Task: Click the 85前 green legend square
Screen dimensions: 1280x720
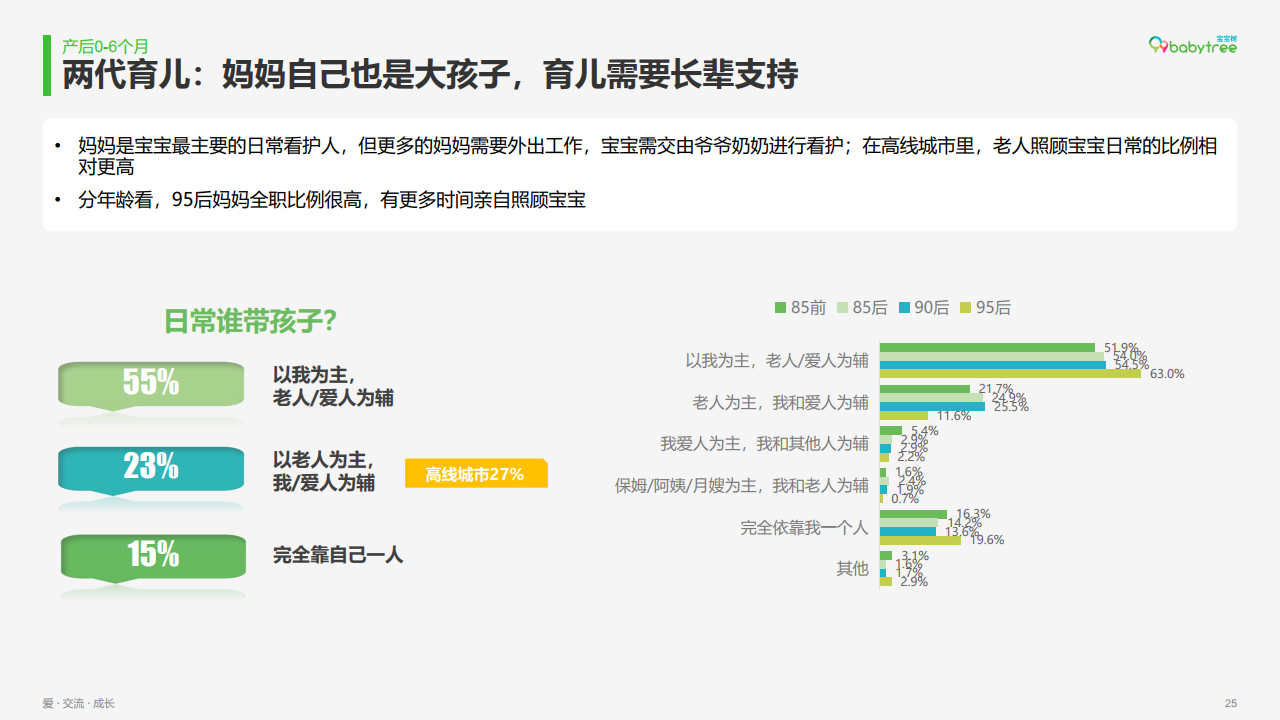Action: (x=781, y=308)
